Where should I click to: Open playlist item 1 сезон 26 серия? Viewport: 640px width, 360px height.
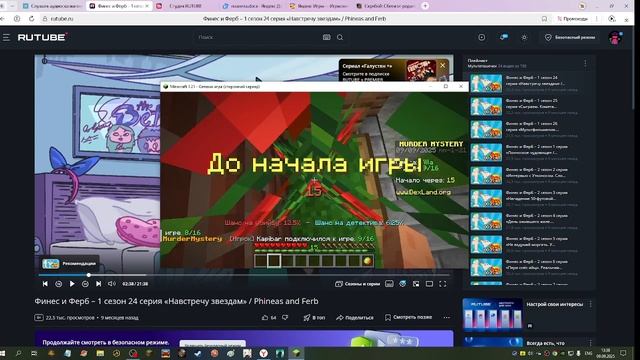click(x=527, y=129)
